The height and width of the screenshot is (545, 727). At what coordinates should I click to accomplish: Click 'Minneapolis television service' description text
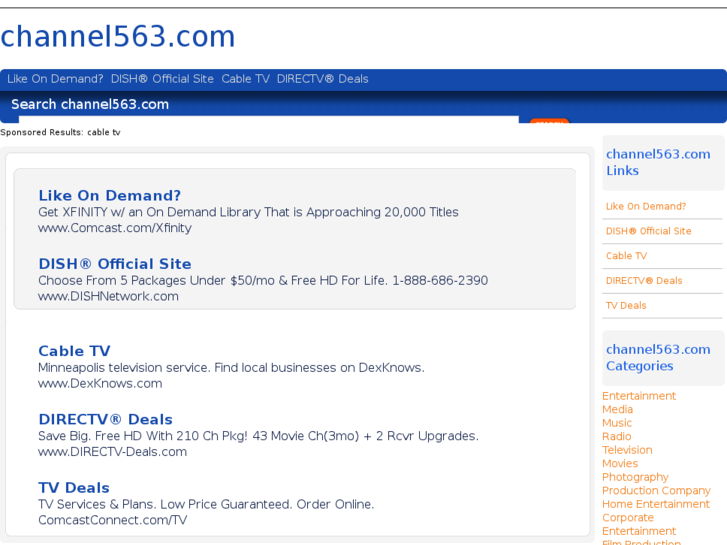coord(231,367)
